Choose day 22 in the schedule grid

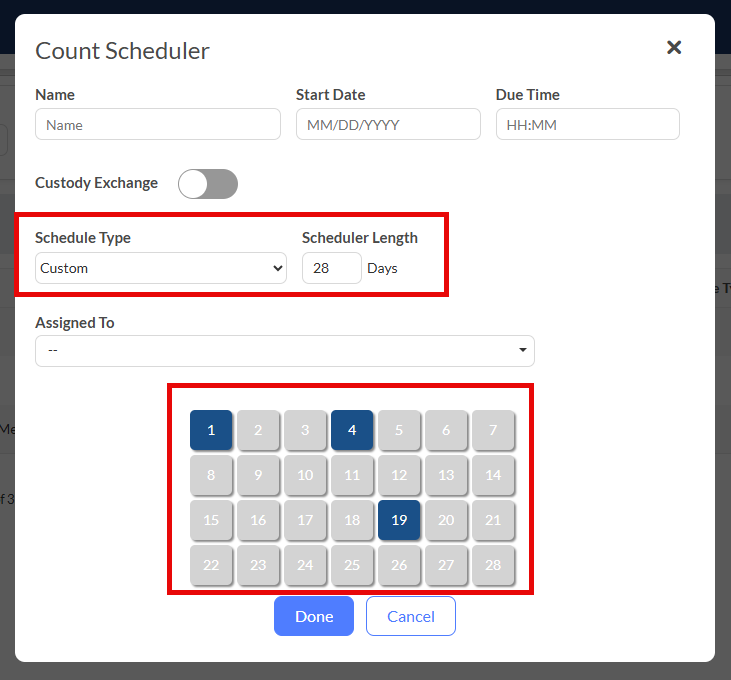pos(211,565)
